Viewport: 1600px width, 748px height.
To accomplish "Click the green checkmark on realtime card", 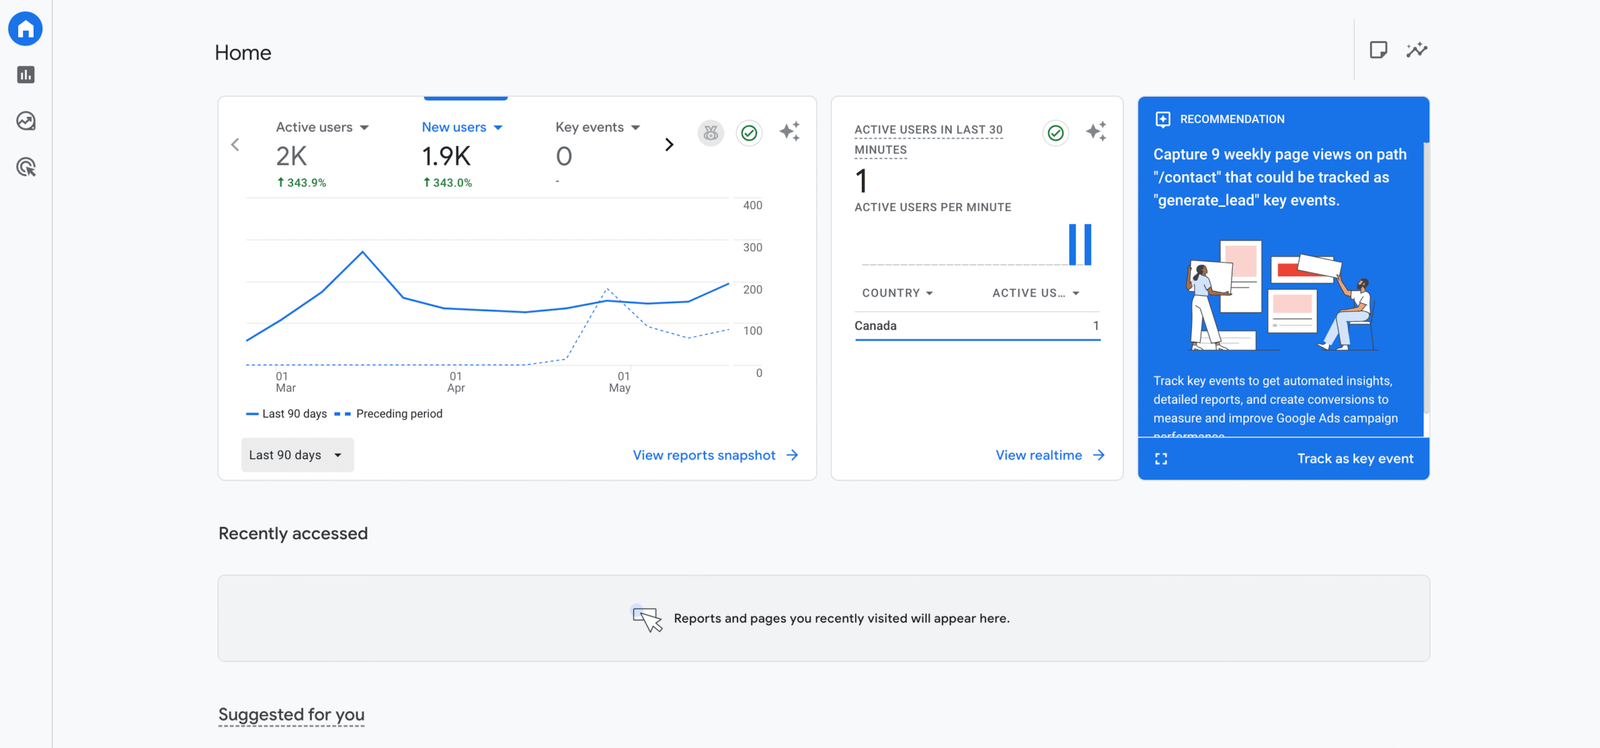I will point(1055,133).
